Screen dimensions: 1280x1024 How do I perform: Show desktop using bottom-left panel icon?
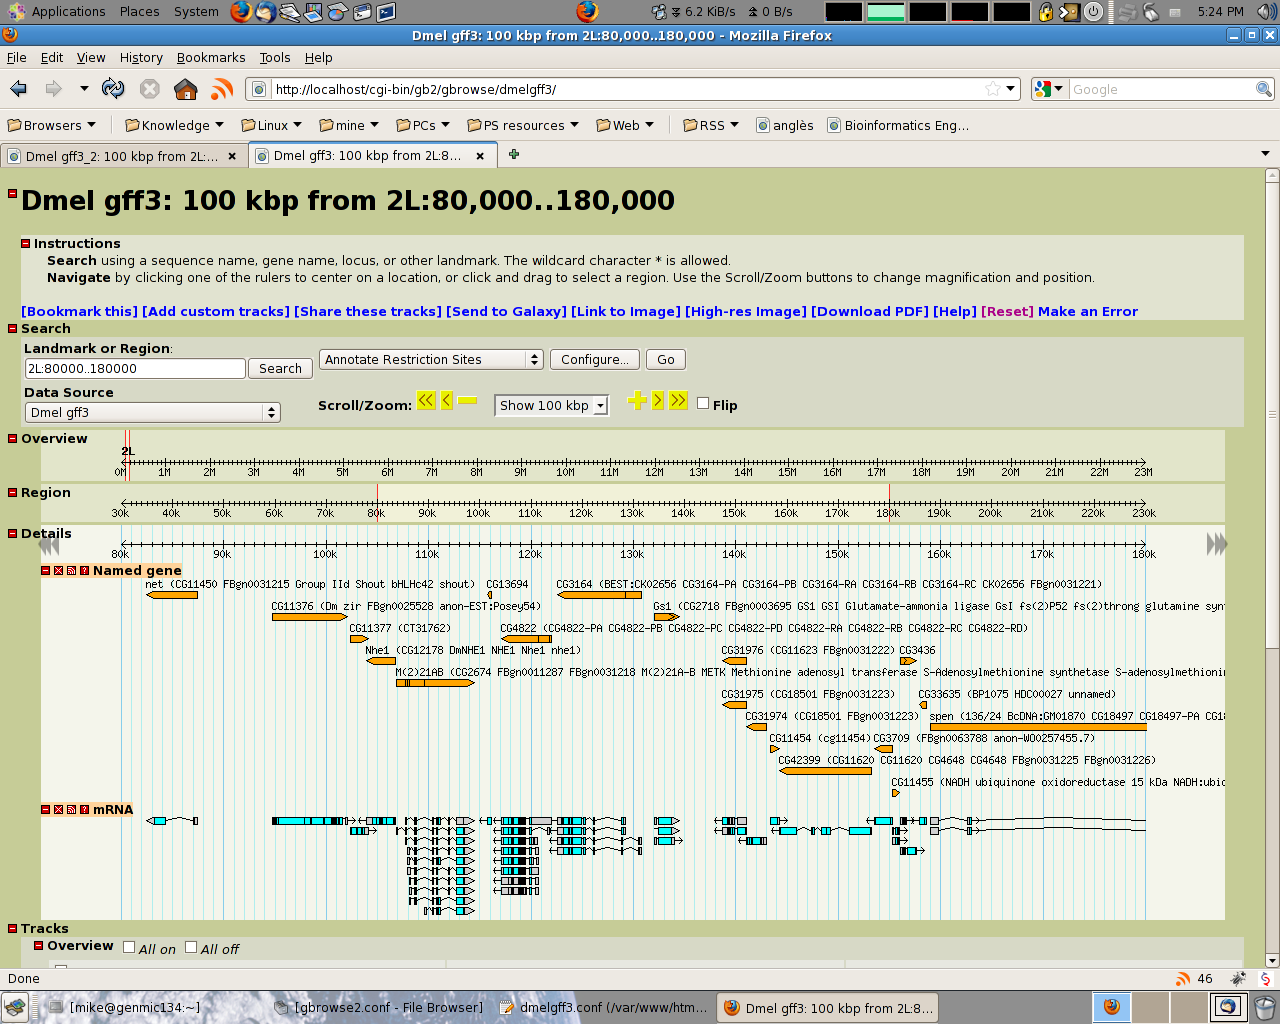[x=14, y=1007]
